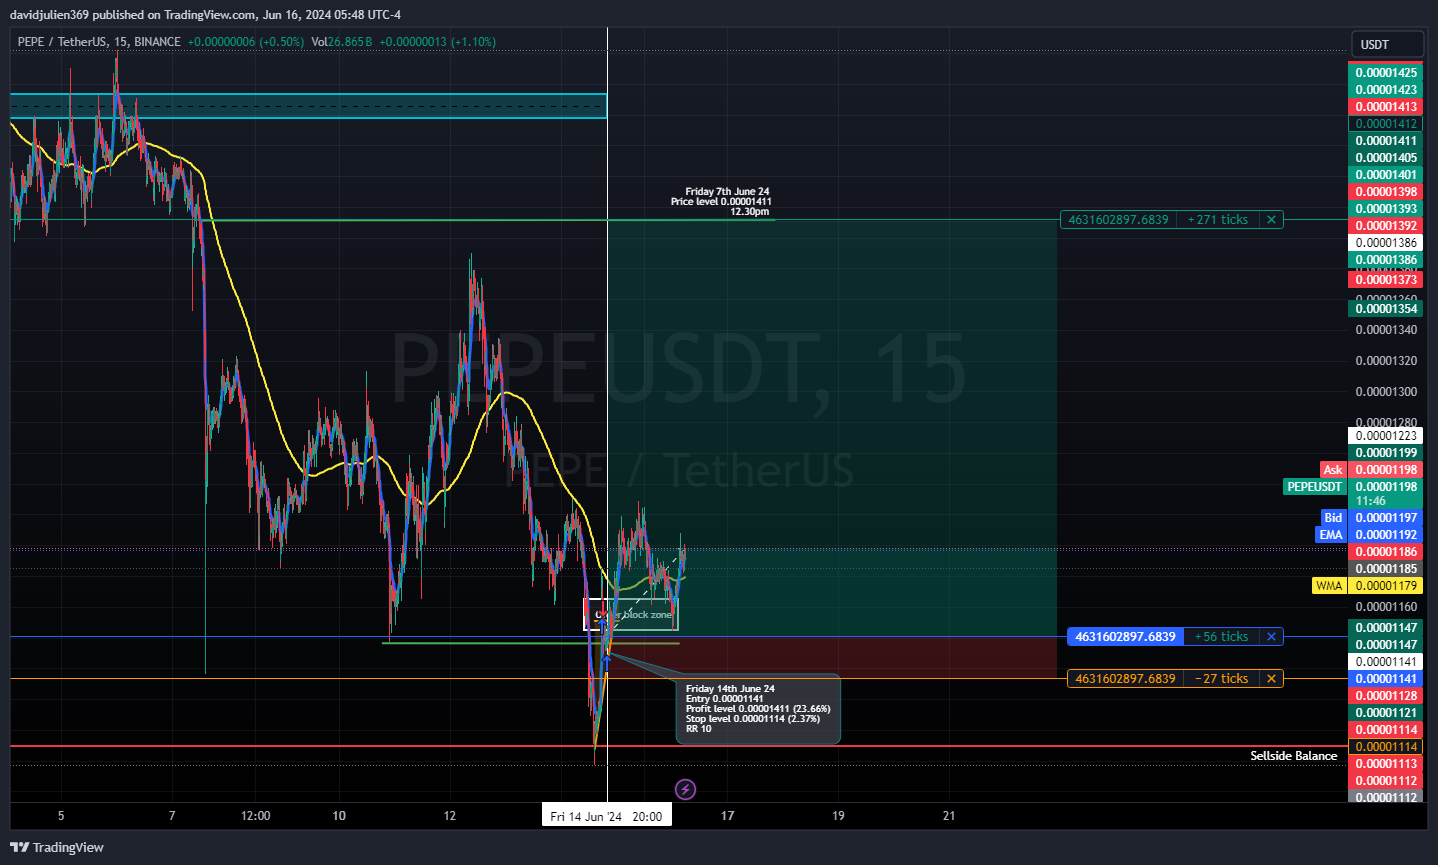This screenshot has width=1438, height=865.
Task: Select orange quantity label on -27 ticks line
Action: point(1125,678)
